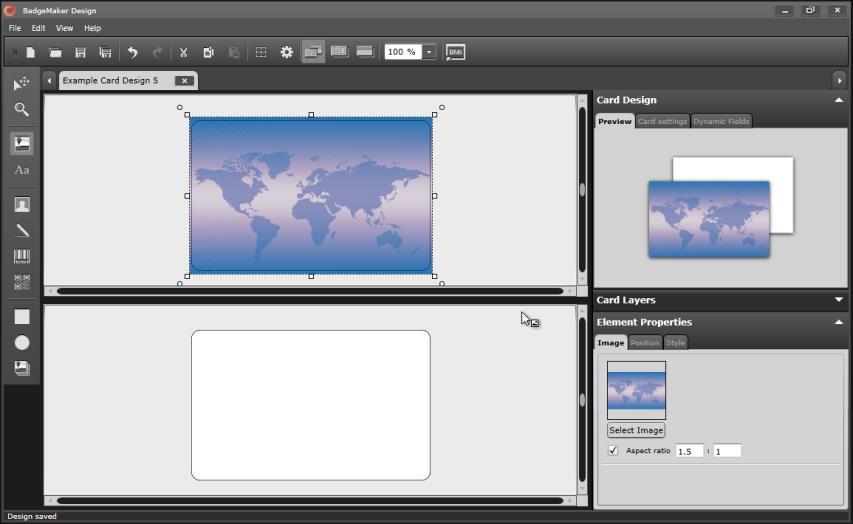853x524 pixels.
Task: Expand the Card Layers panel
Action: (838, 300)
